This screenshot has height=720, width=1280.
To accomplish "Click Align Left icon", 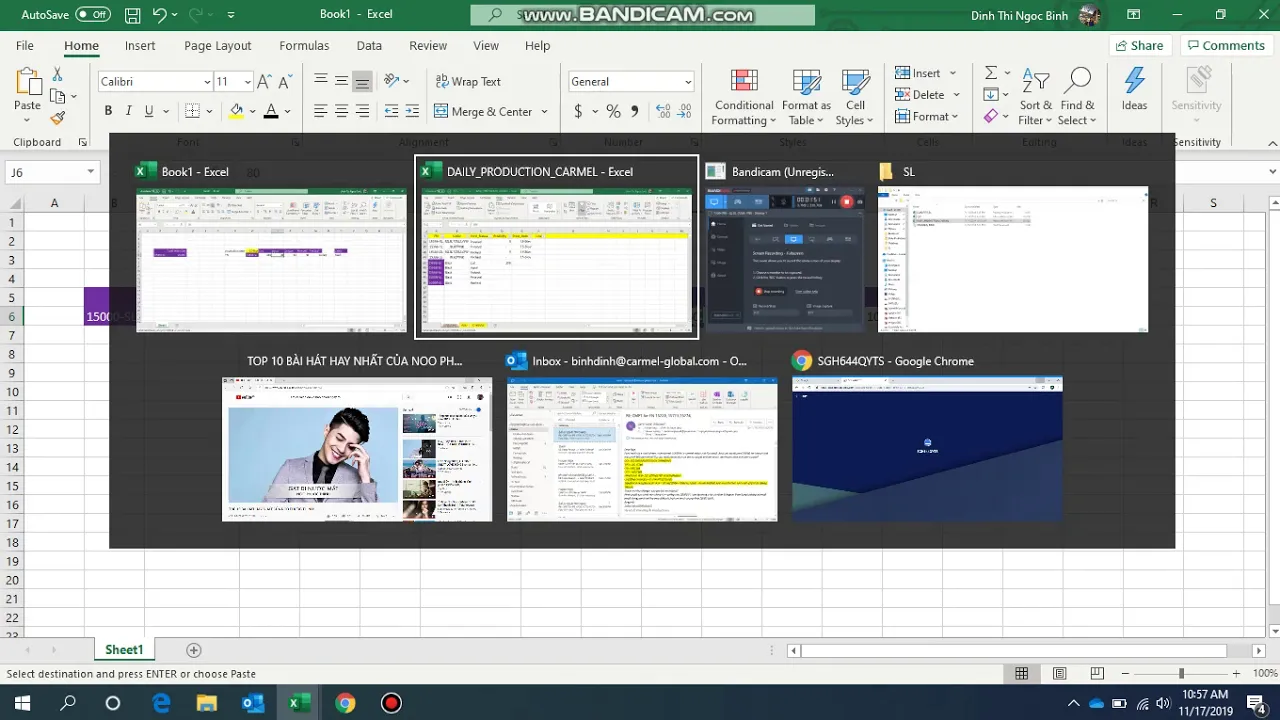I will 321,111.
